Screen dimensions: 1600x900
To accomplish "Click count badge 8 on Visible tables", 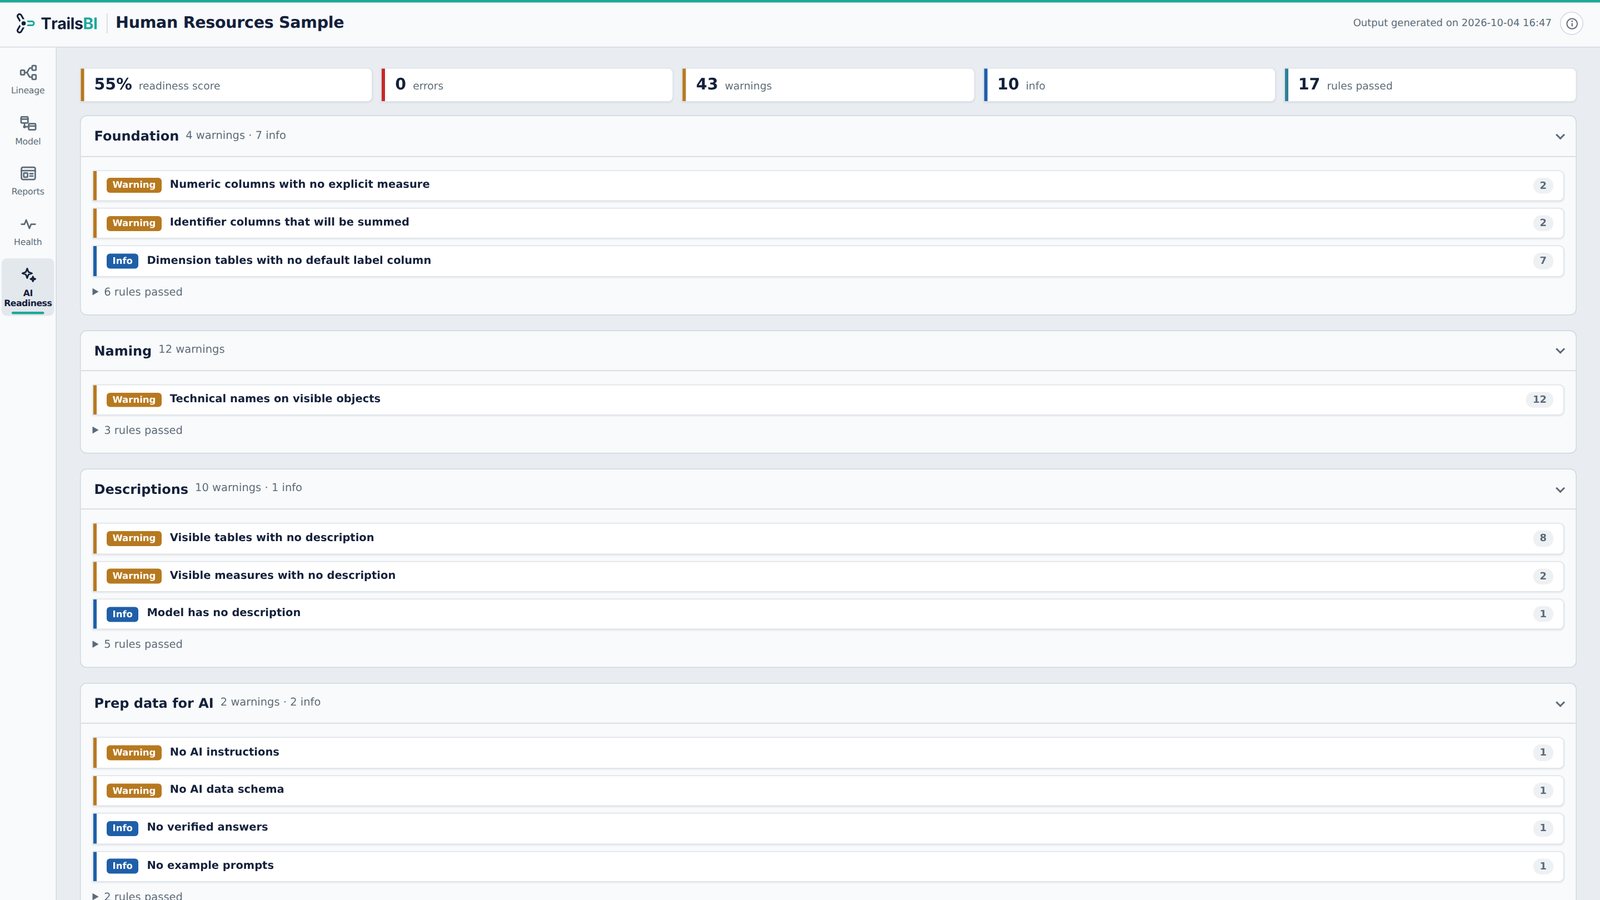I will tap(1543, 538).
